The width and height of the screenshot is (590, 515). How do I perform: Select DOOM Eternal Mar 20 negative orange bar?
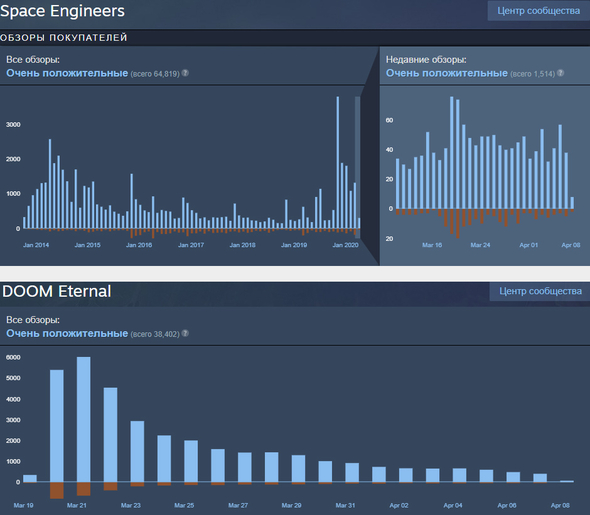[x=57, y=490]
